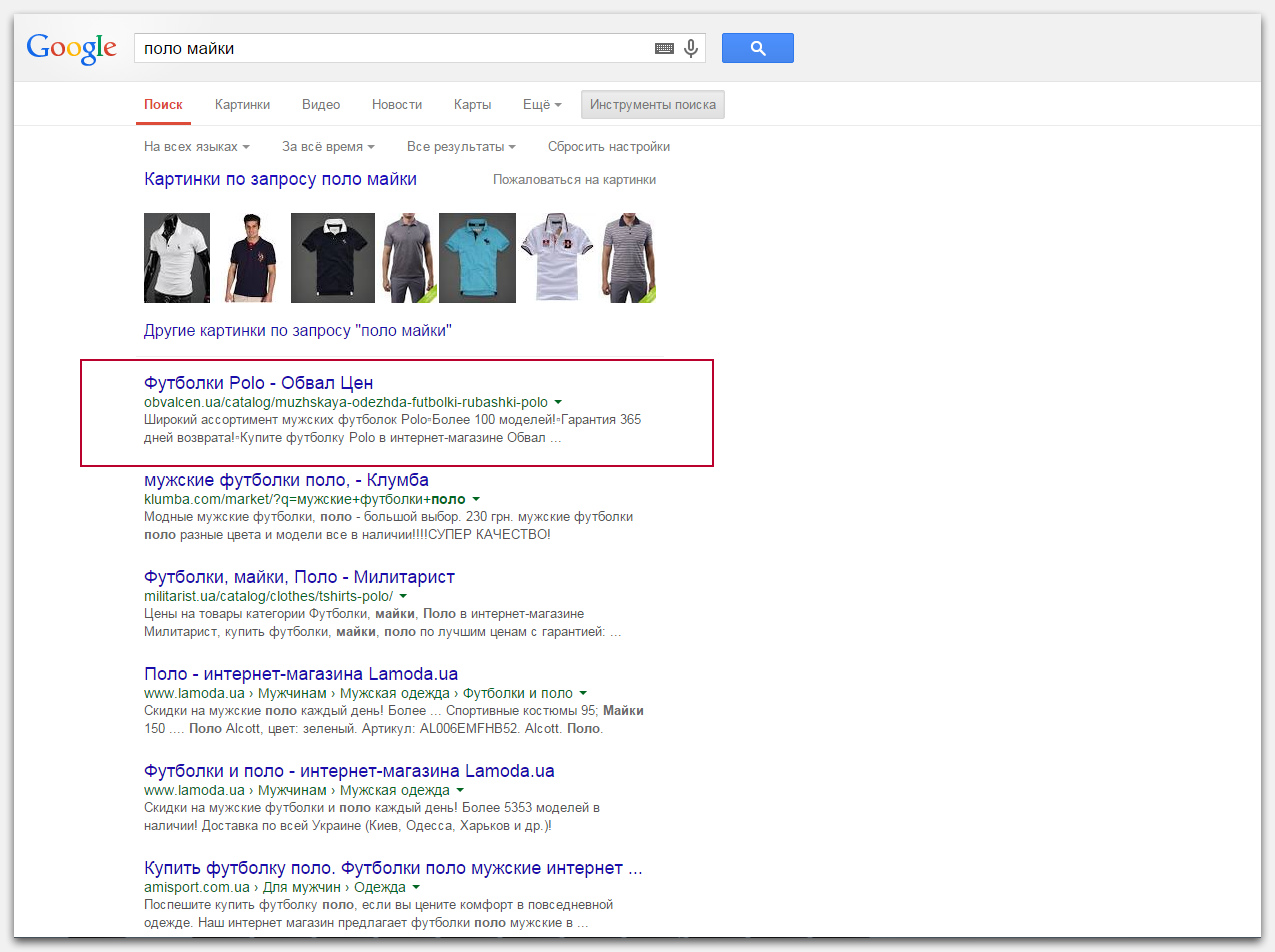This screenshot has width=1275, height=952.
Task: Open result 'Футболки и поло - интернет-магазина Lamoda.ua'
Action: (x=349, y=771)
